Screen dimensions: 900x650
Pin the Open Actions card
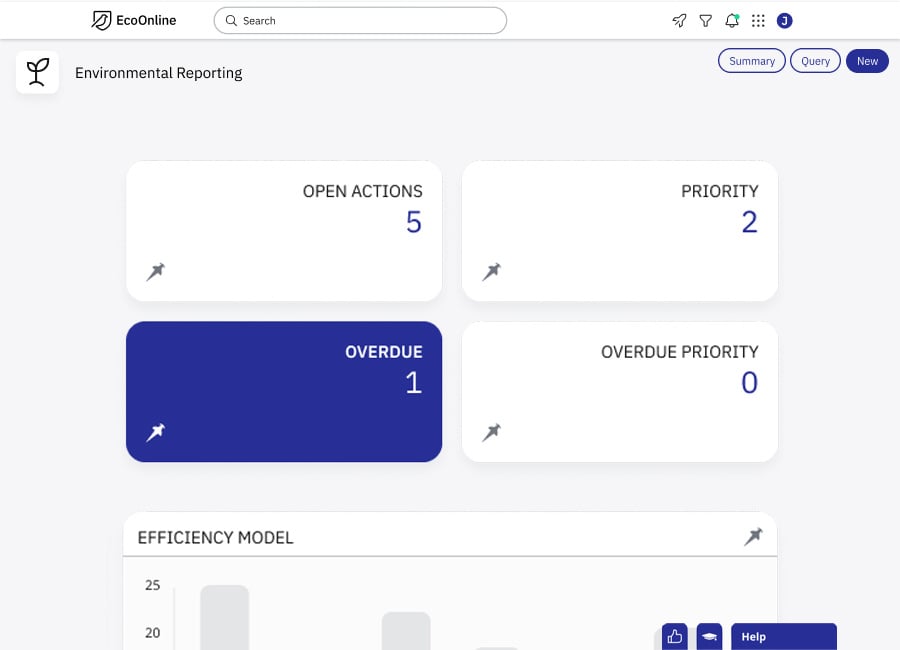tap(156, 271)
